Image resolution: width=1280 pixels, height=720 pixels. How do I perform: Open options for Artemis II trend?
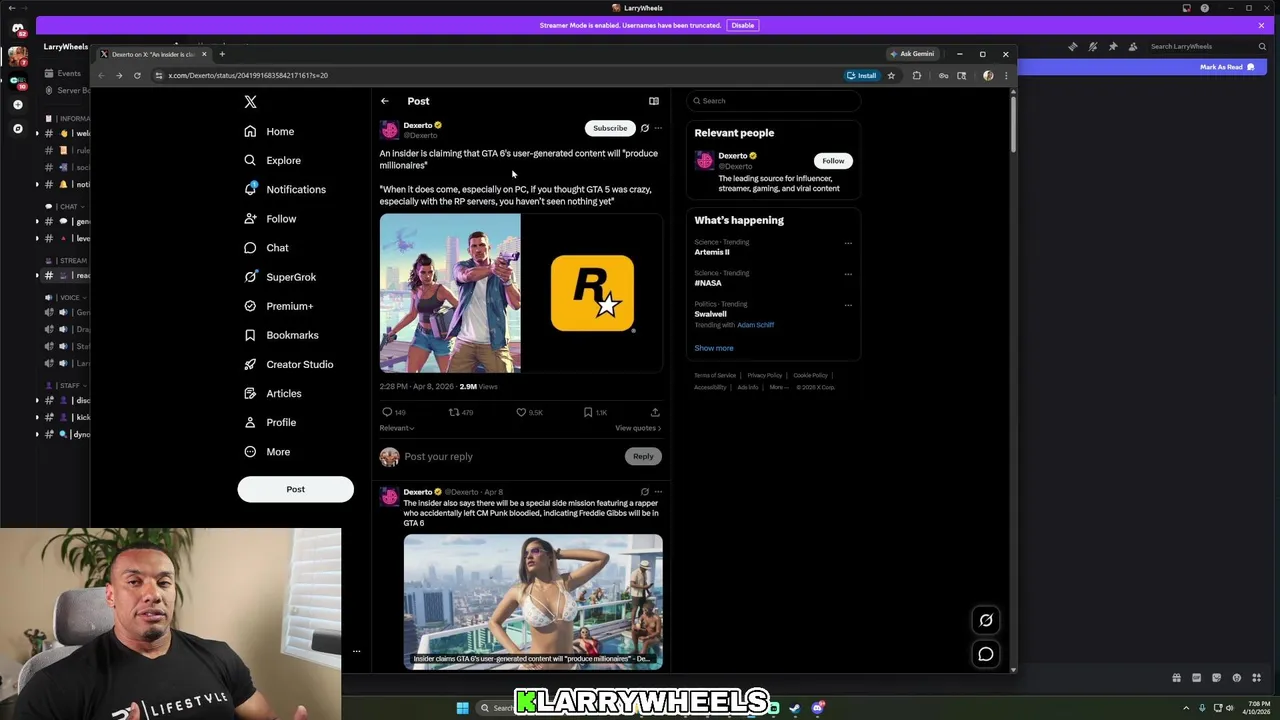click(x=848, y=243)
